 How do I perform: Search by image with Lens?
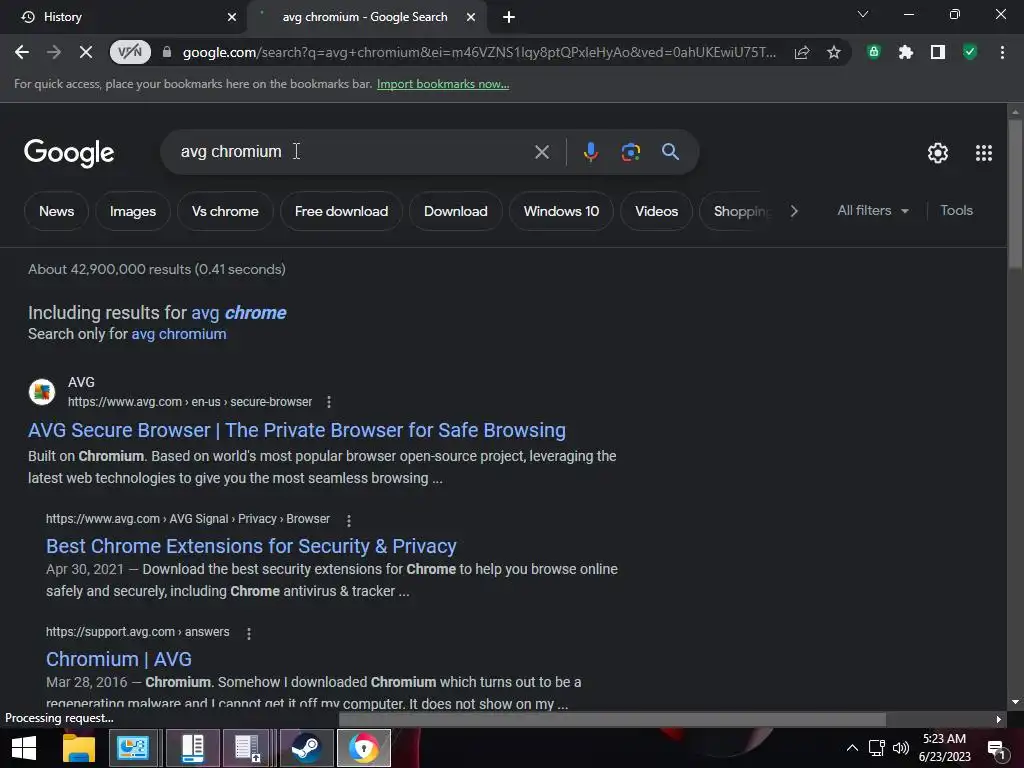pyautogui.click(x=630, y=152)
